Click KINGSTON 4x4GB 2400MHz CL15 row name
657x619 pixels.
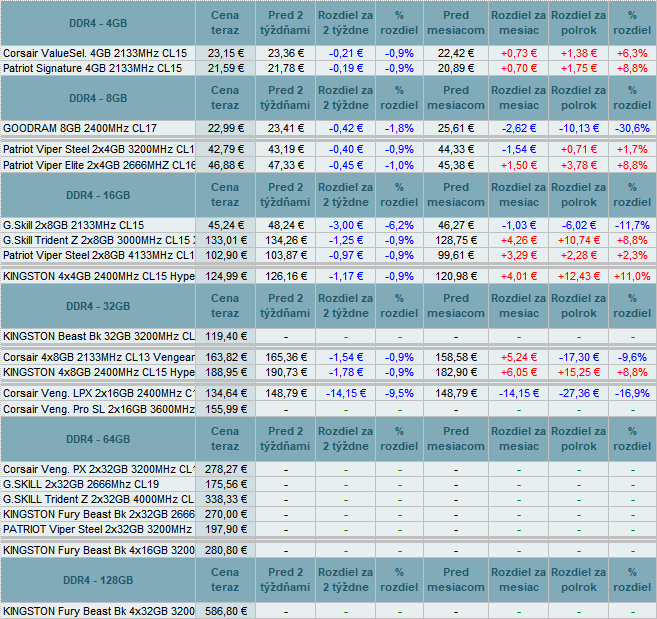click(x=98, y=276)
